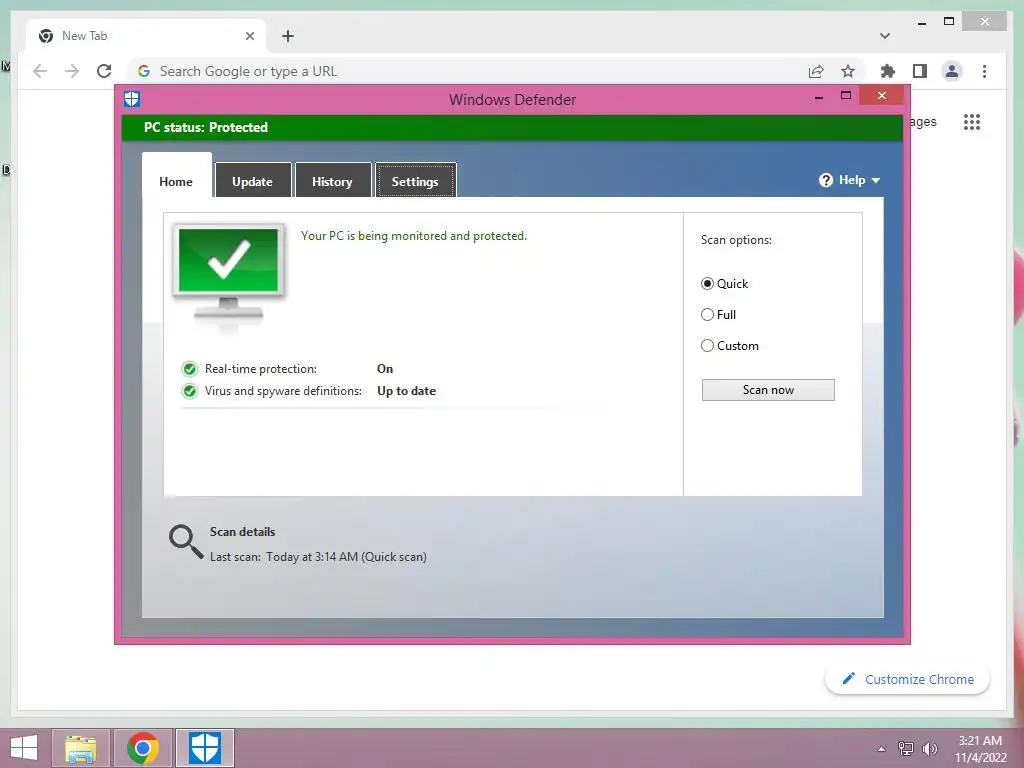This screenshot has height=768, width=1024.
Task: Click the share page icon in Chrome
Action: 816,71
